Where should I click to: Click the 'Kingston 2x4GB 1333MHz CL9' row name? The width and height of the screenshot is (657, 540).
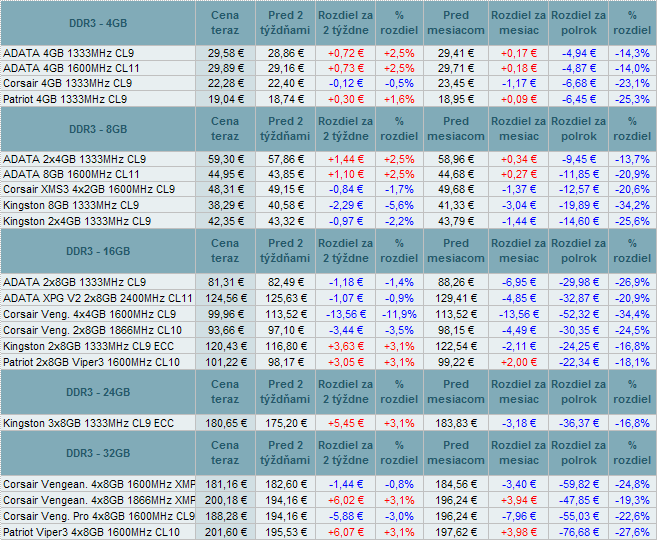point(77,221)
